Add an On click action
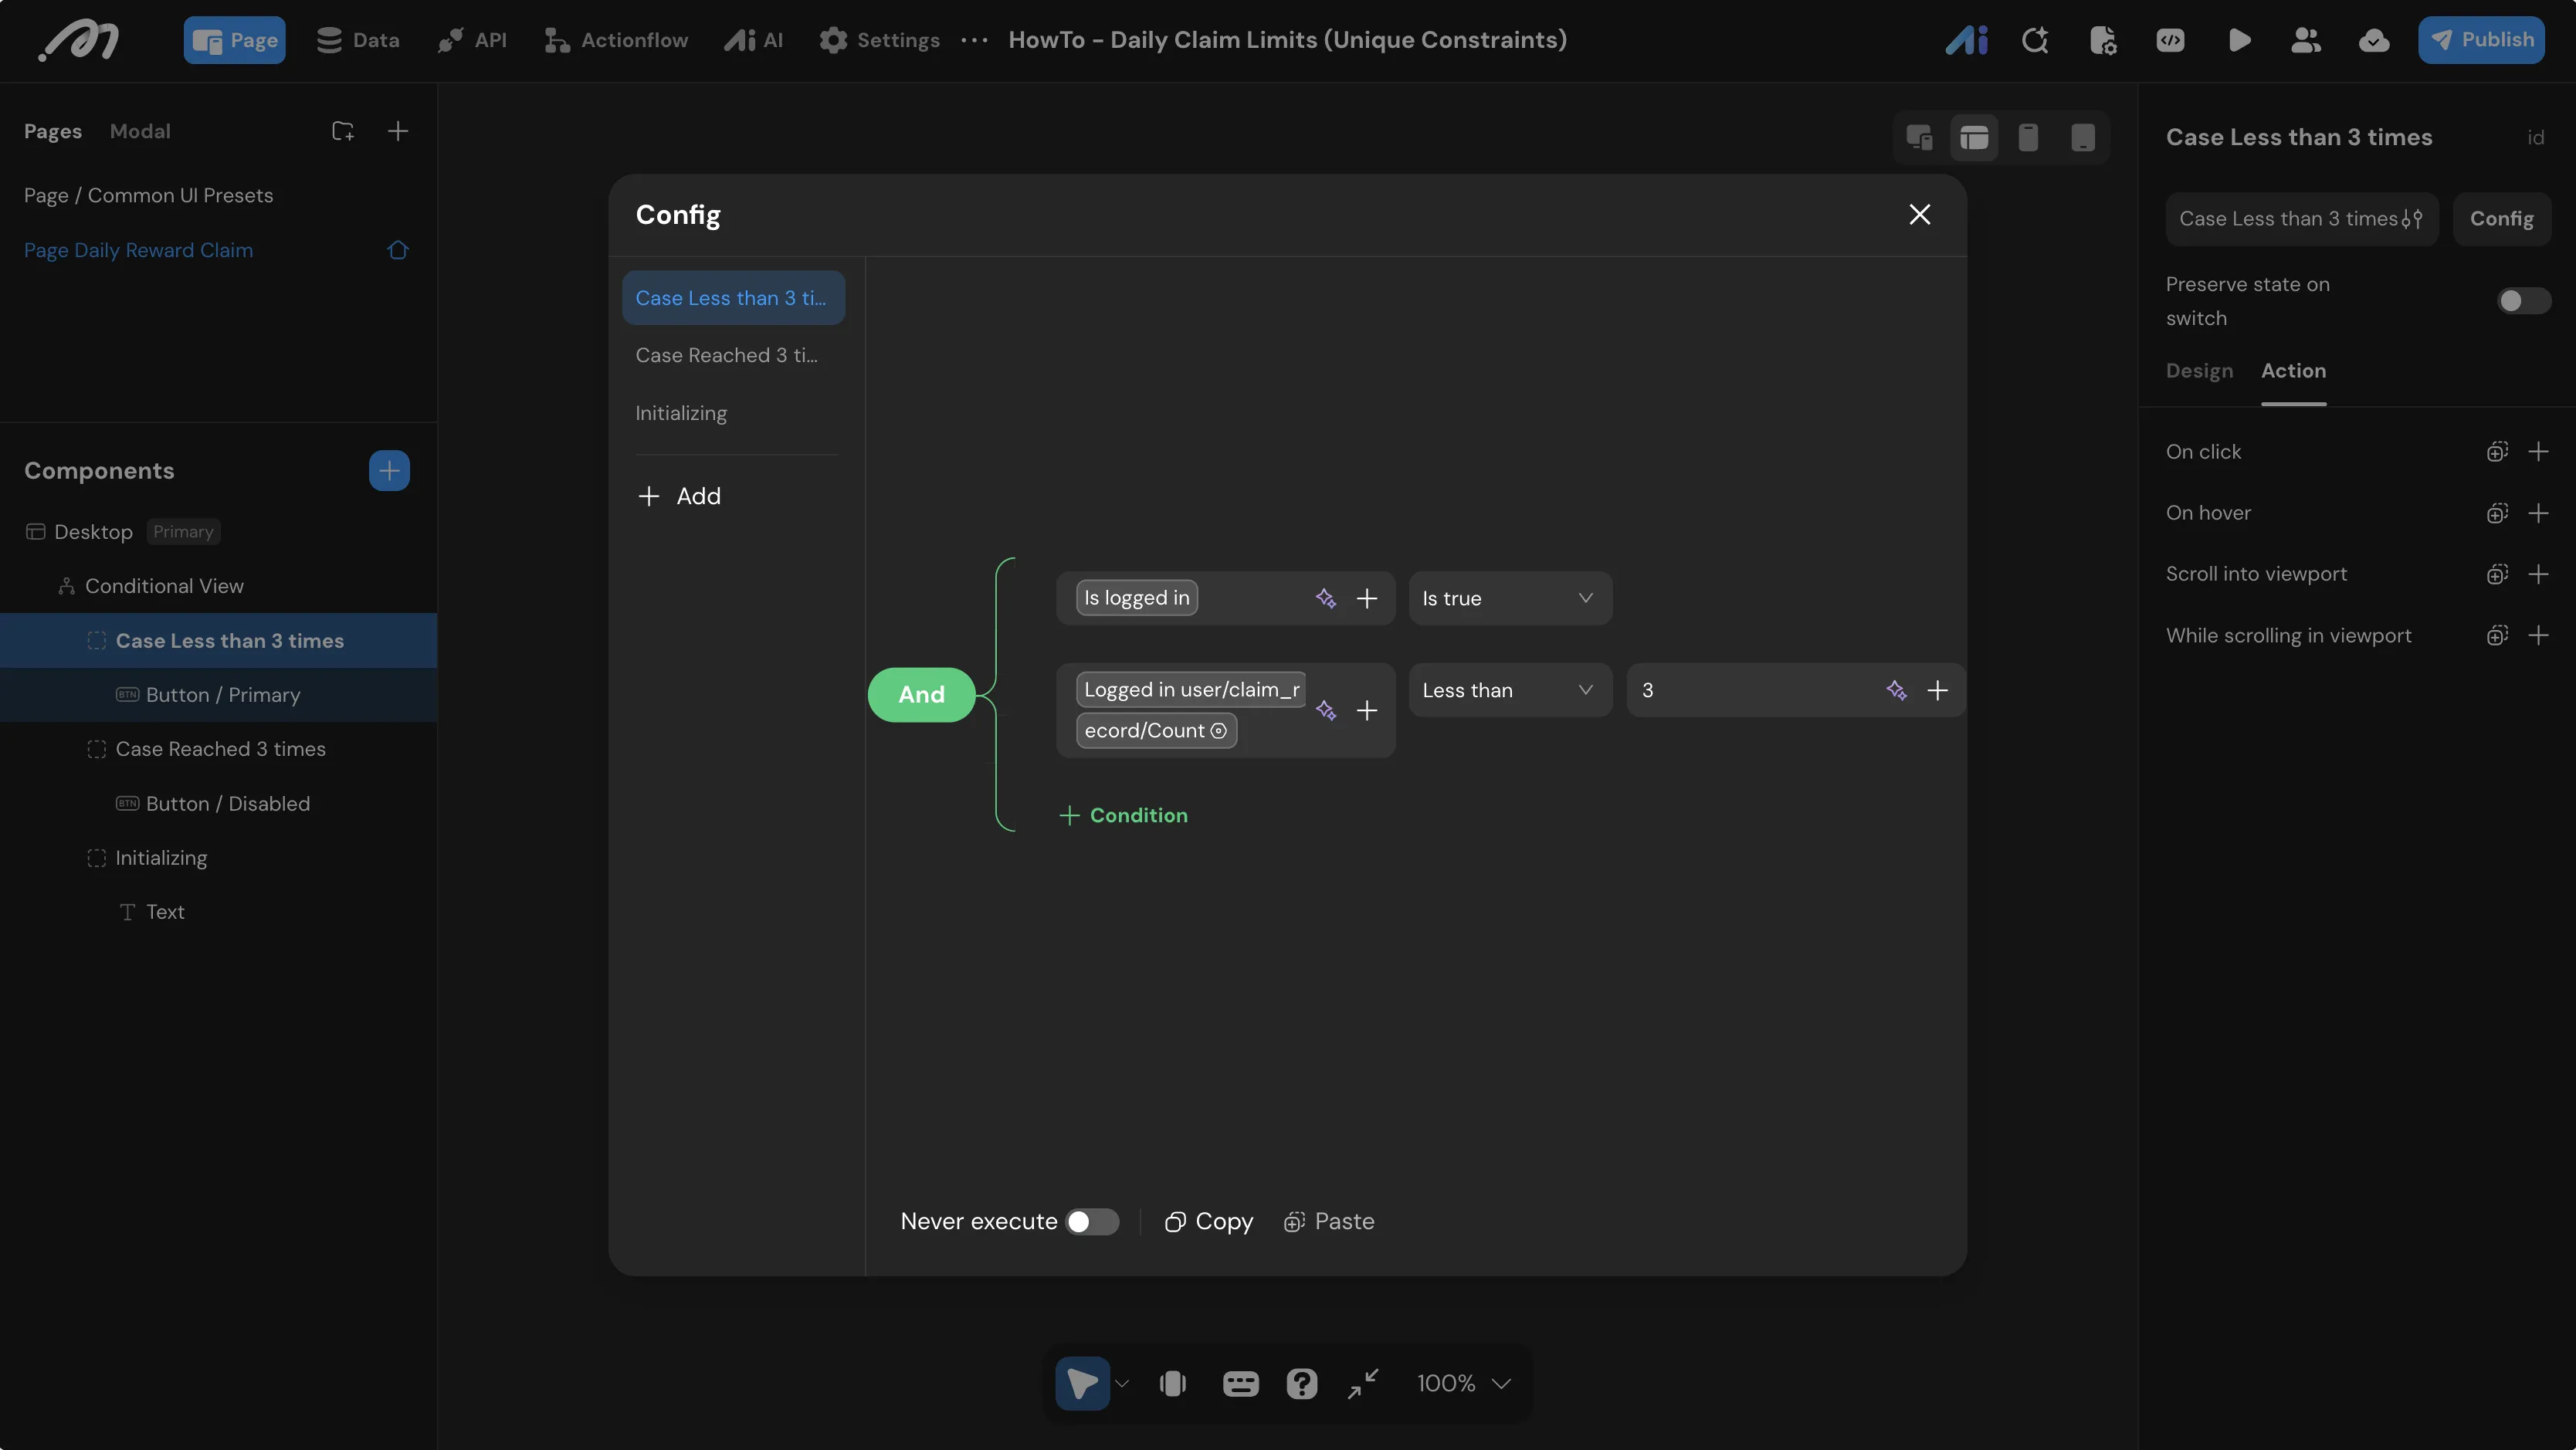The width and height of the screenshot is (2576, 1450). point(2538,452)
